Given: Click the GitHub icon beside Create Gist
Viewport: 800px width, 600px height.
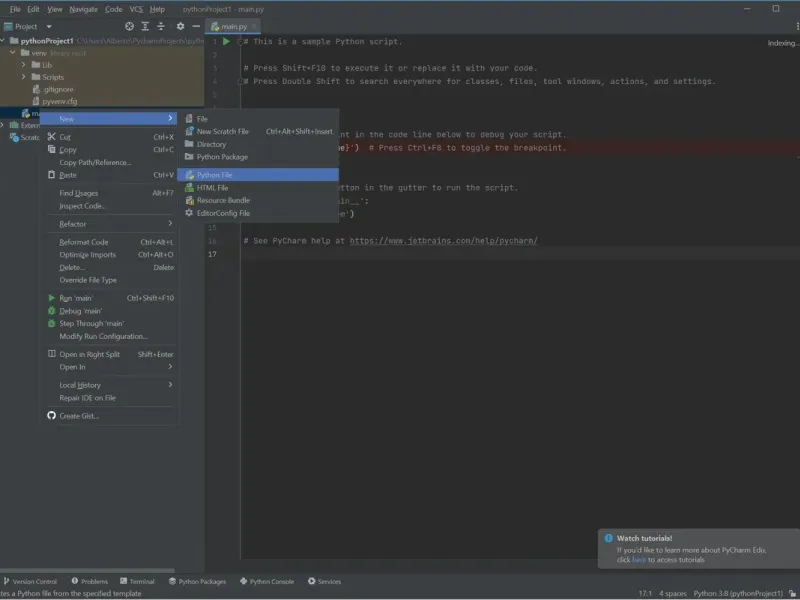Looking at the screenshot, I should pos(52,416).
